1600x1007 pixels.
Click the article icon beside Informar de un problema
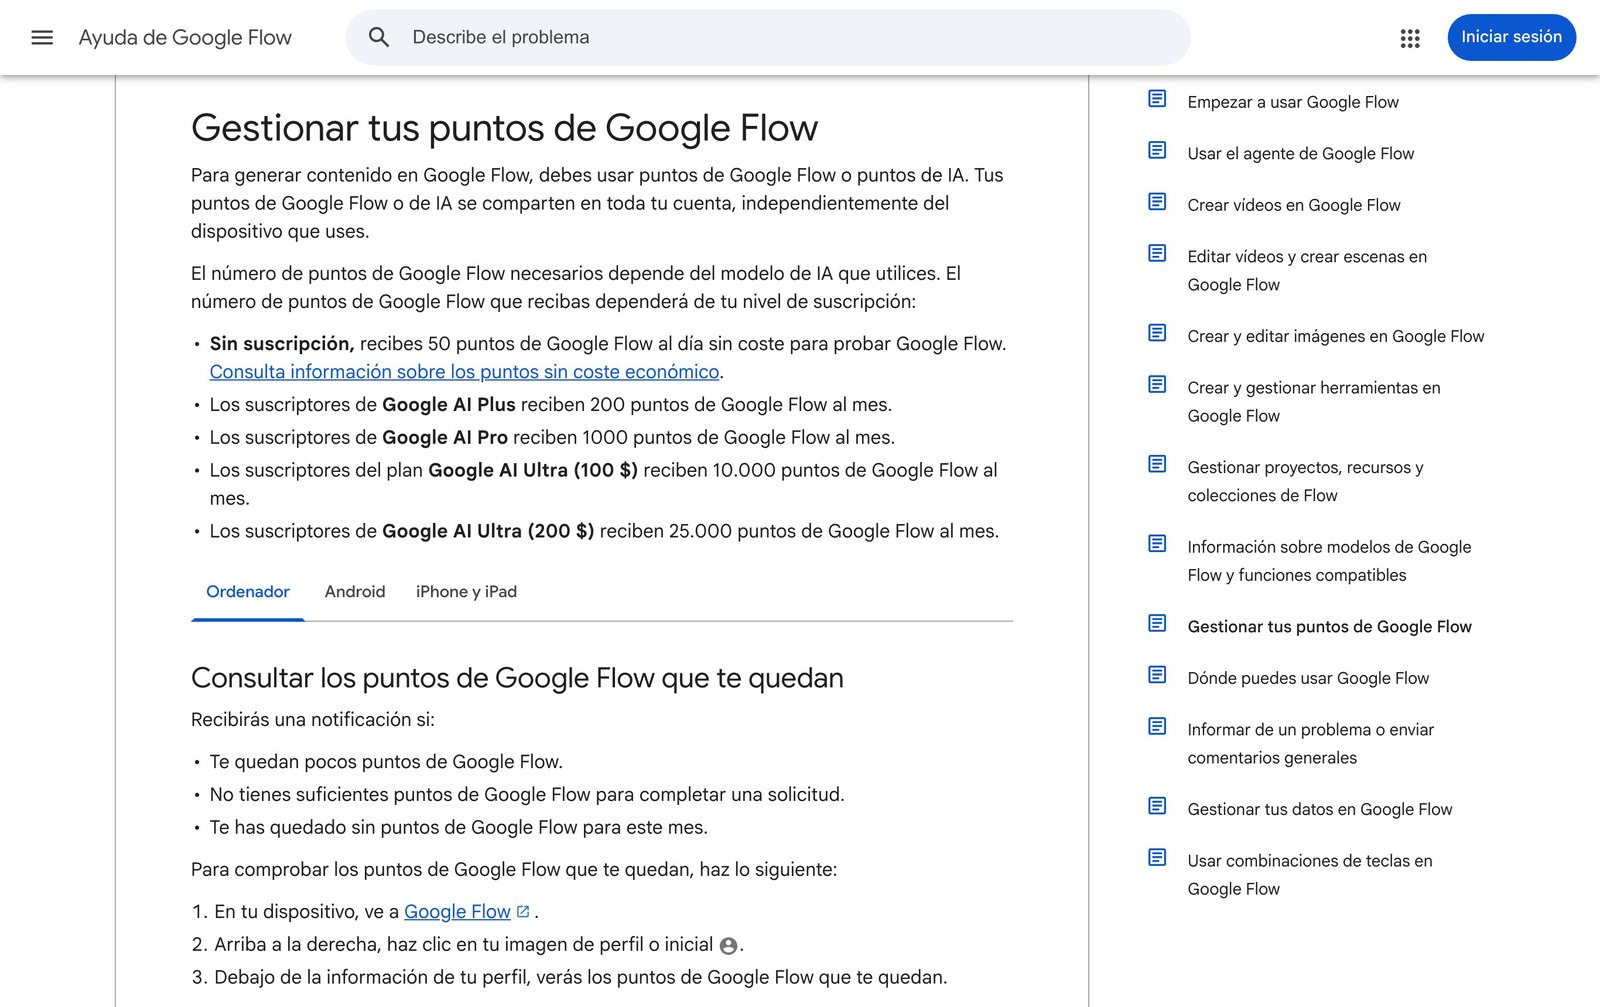(1157, 727)
